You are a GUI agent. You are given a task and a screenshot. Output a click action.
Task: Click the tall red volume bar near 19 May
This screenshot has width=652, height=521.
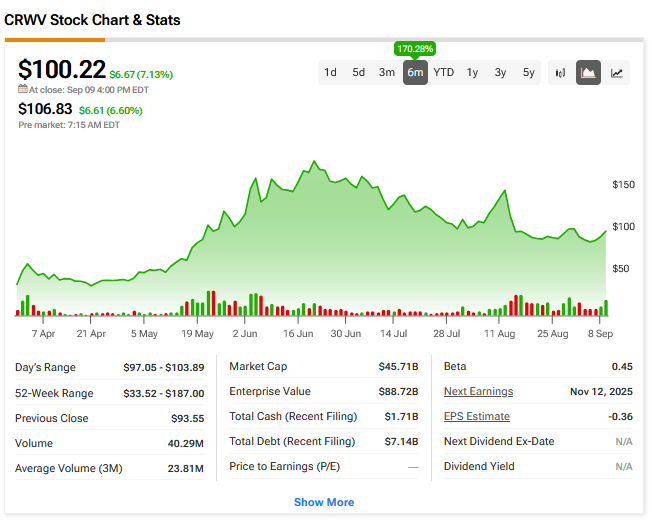tap(212, 302)
